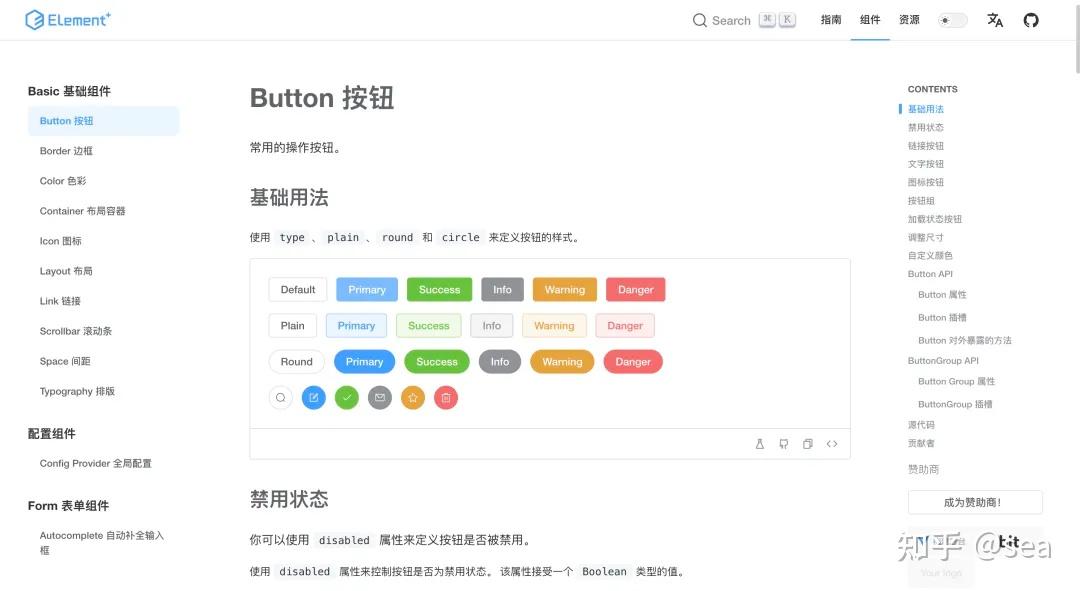Click the plain Info button

click(492, 326)
